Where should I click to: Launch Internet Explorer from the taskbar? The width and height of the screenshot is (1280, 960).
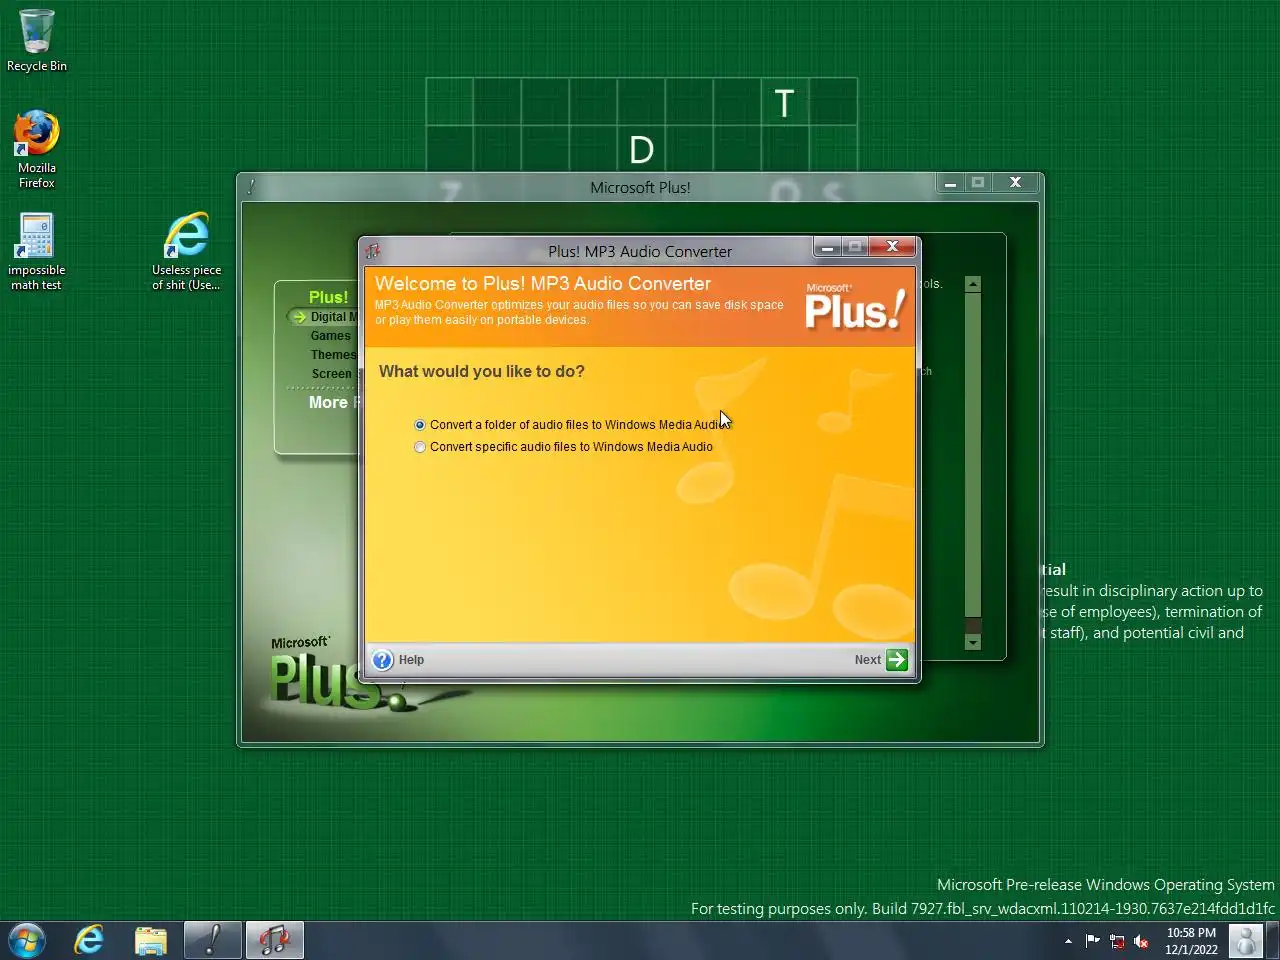tap(89, 940)
